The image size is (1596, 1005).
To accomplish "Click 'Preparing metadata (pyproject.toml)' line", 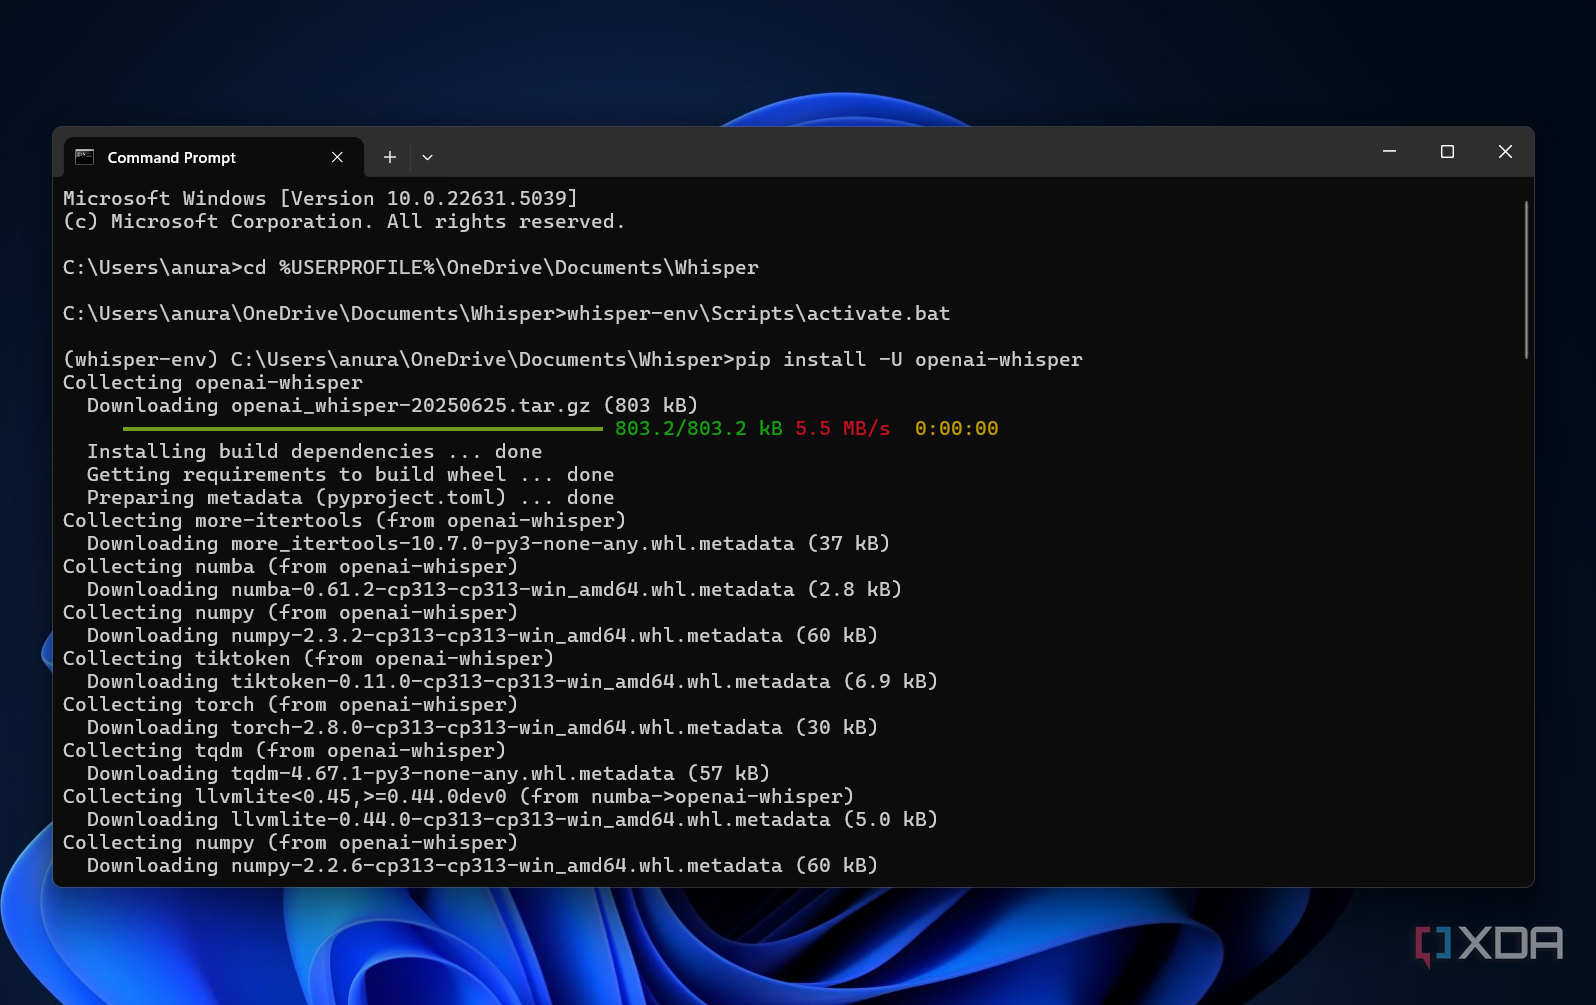I will 350,497.
